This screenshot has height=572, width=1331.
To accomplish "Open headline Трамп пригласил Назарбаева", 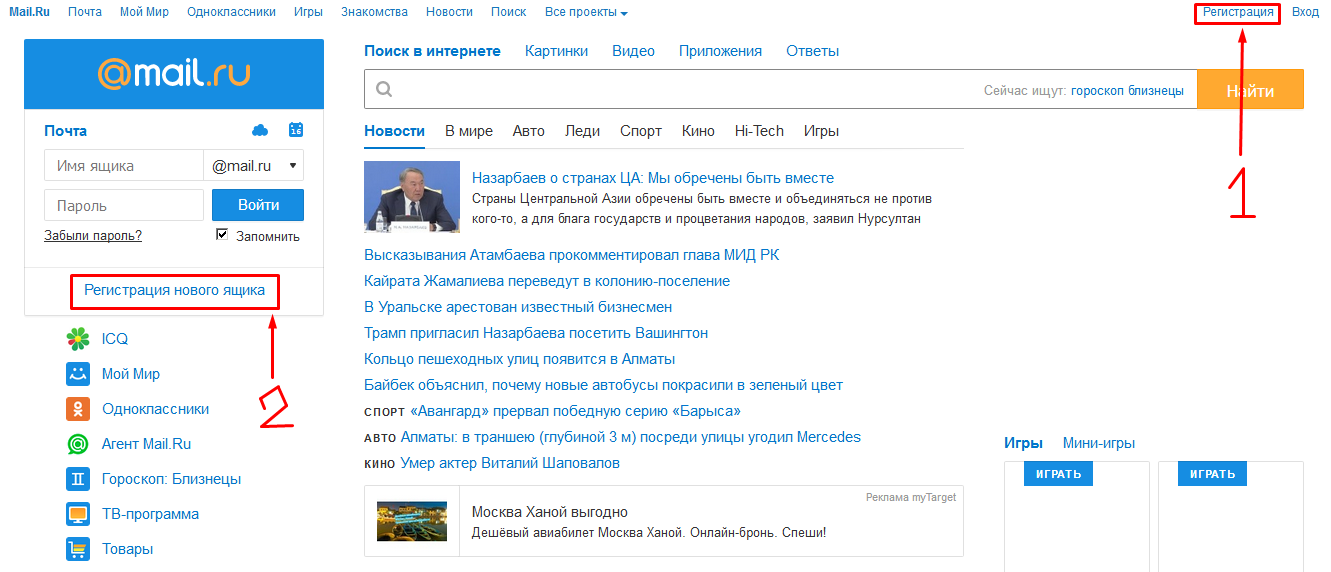I will click(536, 333).
